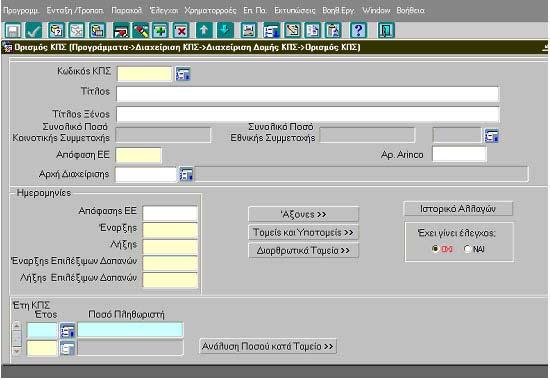
Task: Click the edit-field pencil toolbar icon
Action: pos(292,31)
